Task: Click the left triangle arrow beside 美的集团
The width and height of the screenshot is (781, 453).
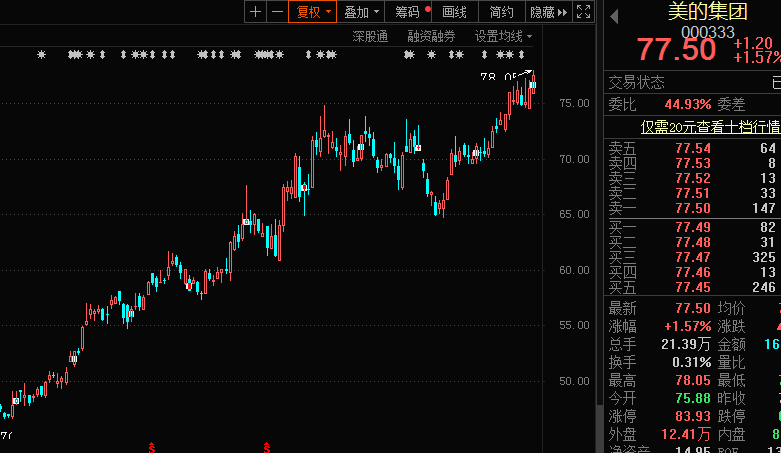Action: [613, 16]
